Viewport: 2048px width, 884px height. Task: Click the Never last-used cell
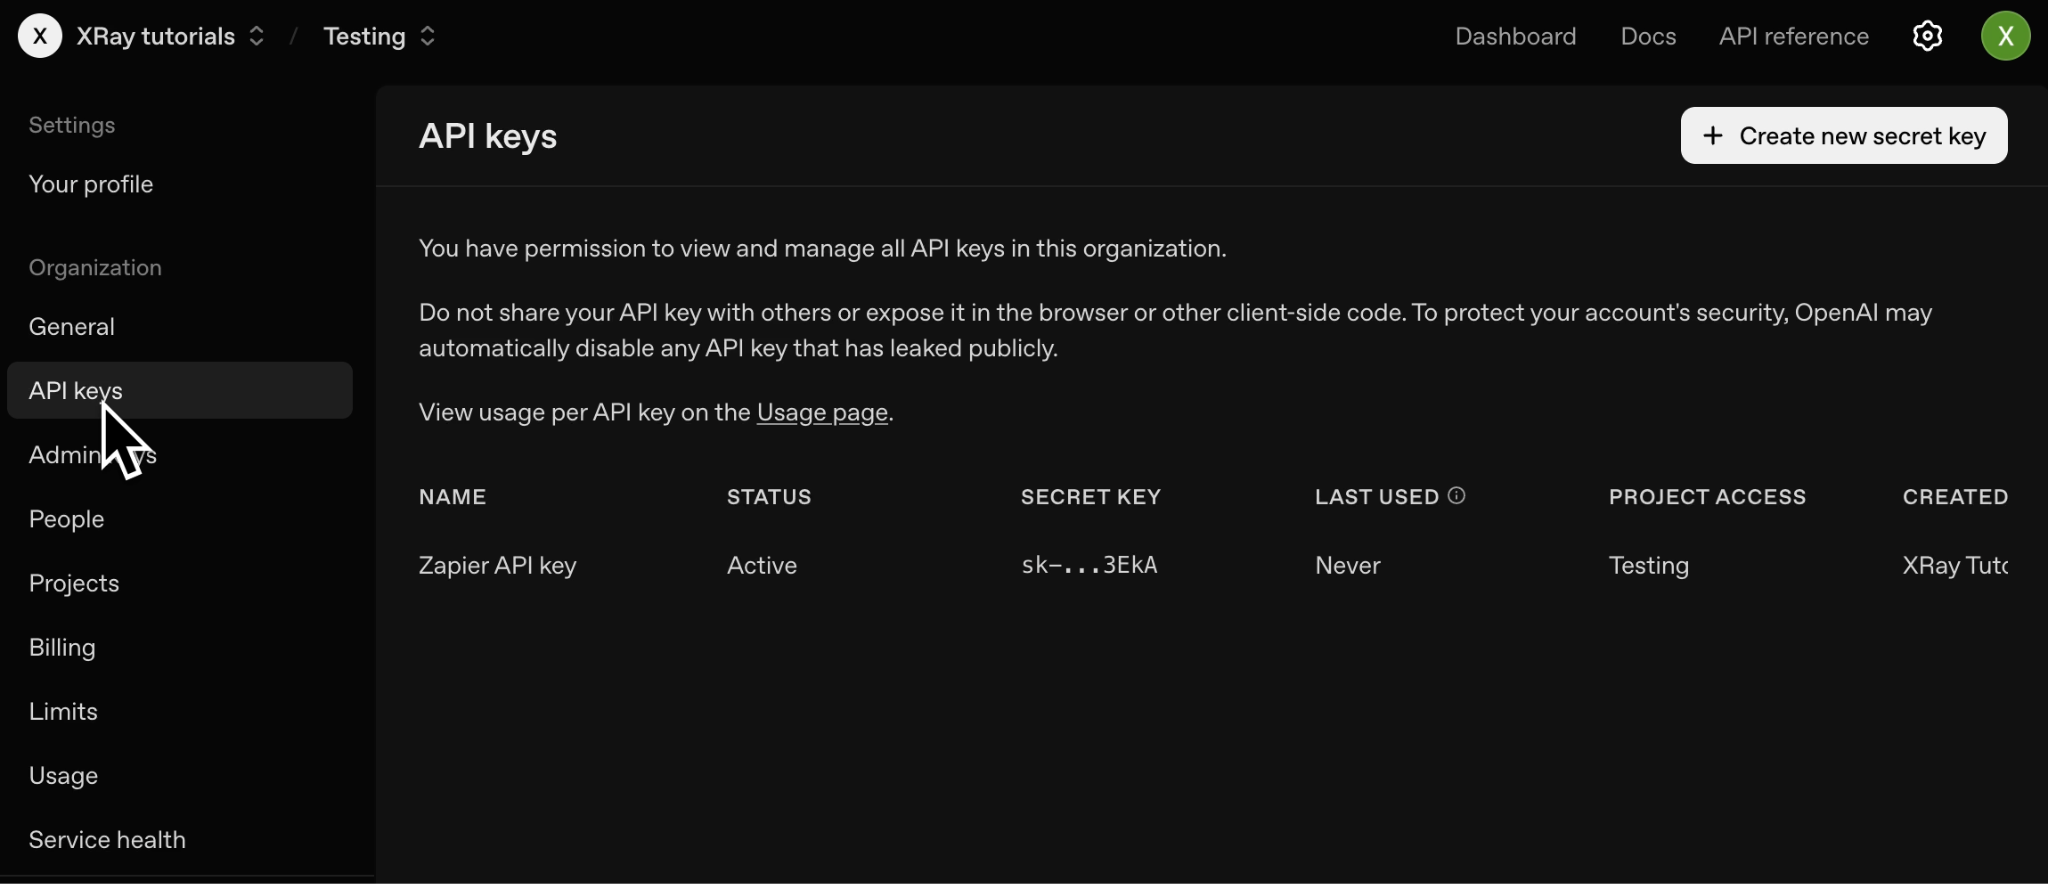pyautogui.click(x=1347, y=565)
